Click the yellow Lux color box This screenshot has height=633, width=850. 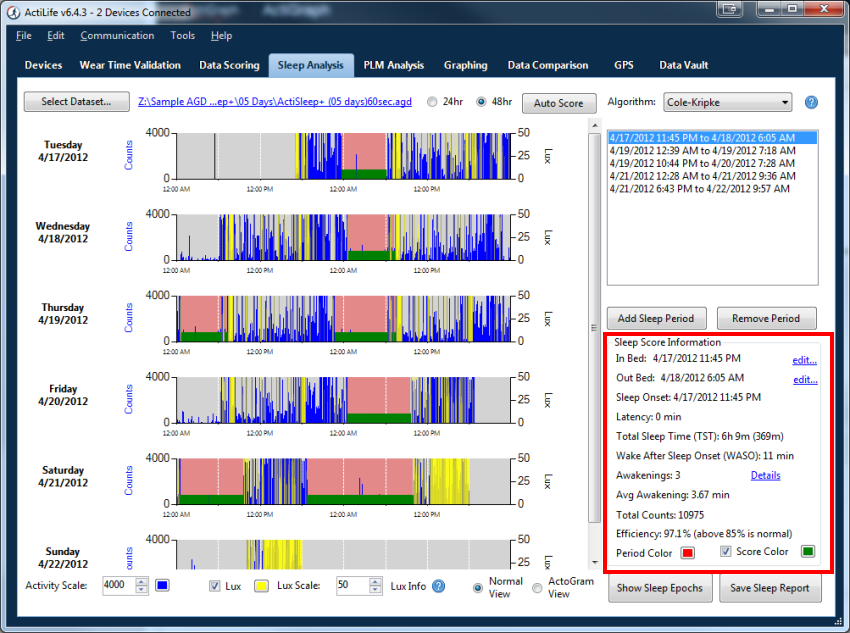(260, 586)
